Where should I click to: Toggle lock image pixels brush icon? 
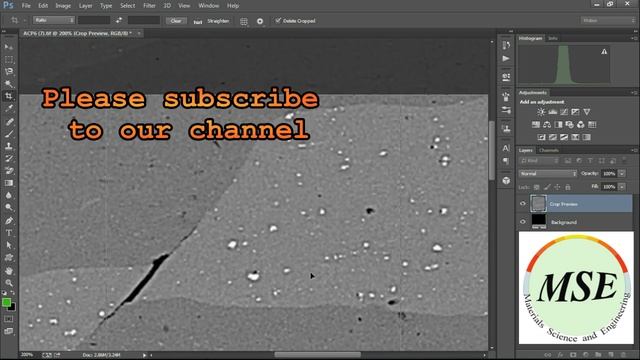pyautogui.click(x=547, y=187)
